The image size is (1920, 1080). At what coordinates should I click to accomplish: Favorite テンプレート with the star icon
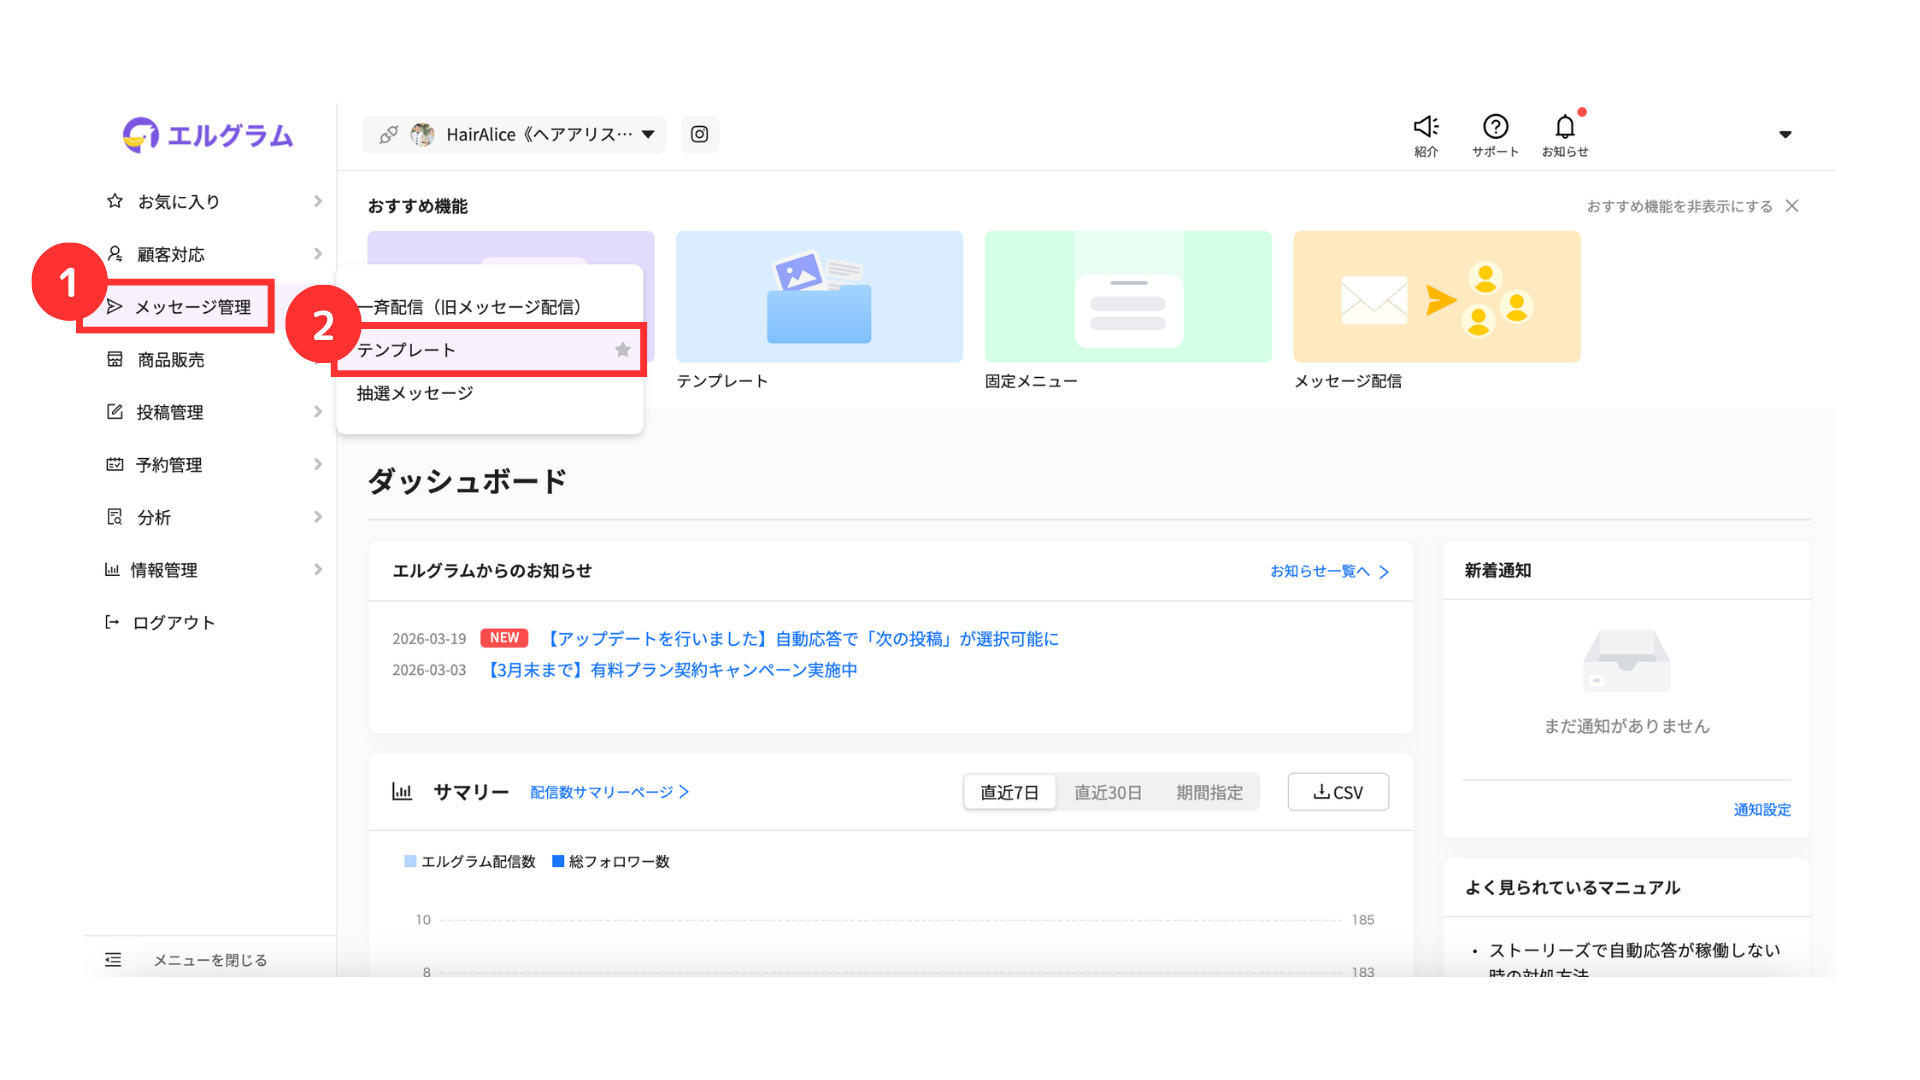tap(623, 350)
